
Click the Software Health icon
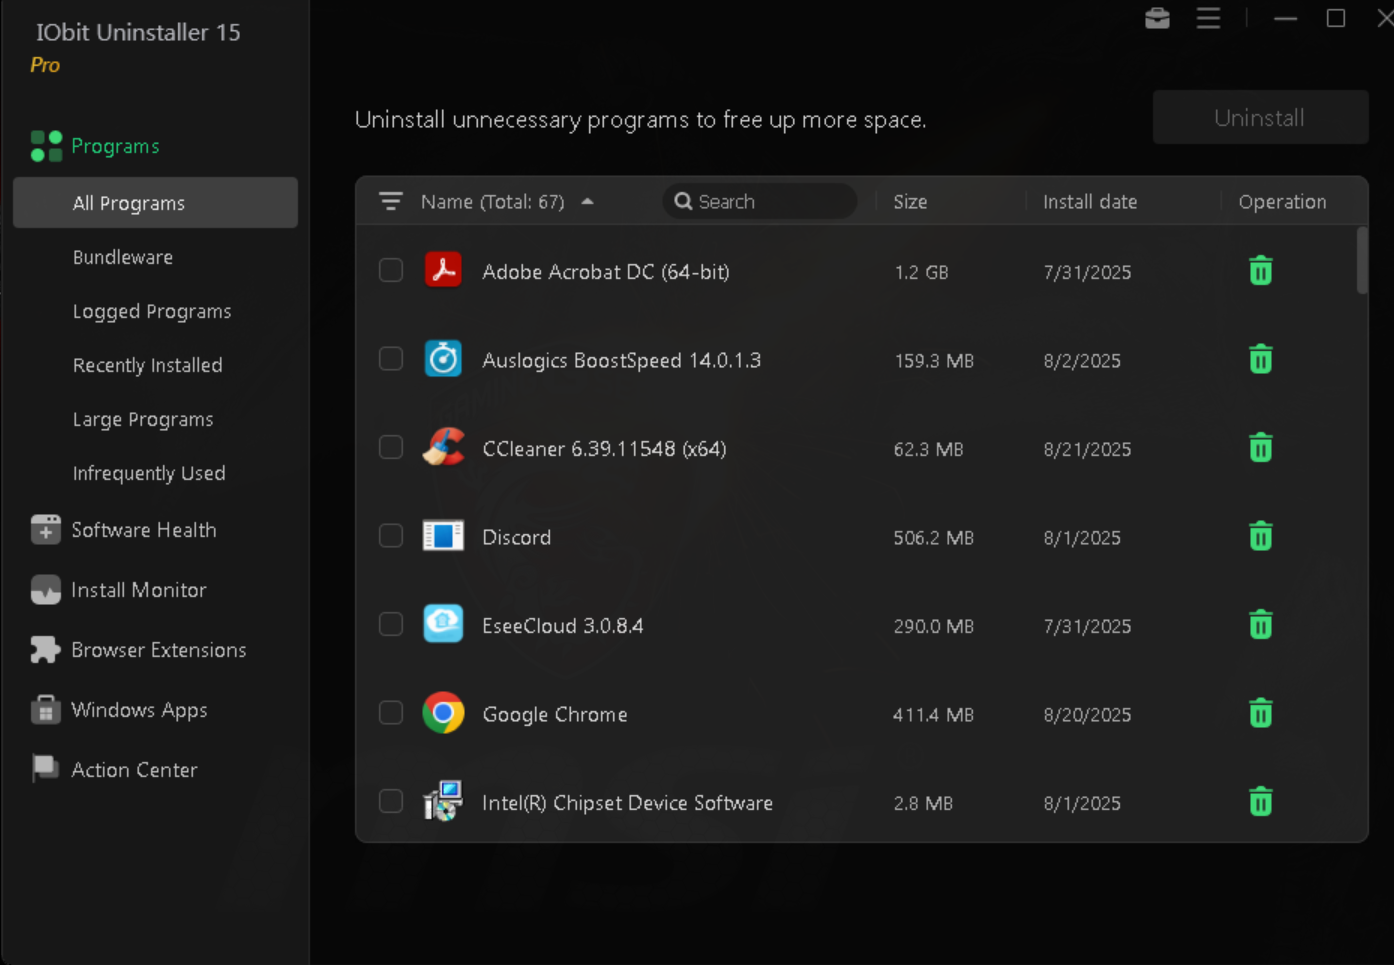[x=45, y=530]
